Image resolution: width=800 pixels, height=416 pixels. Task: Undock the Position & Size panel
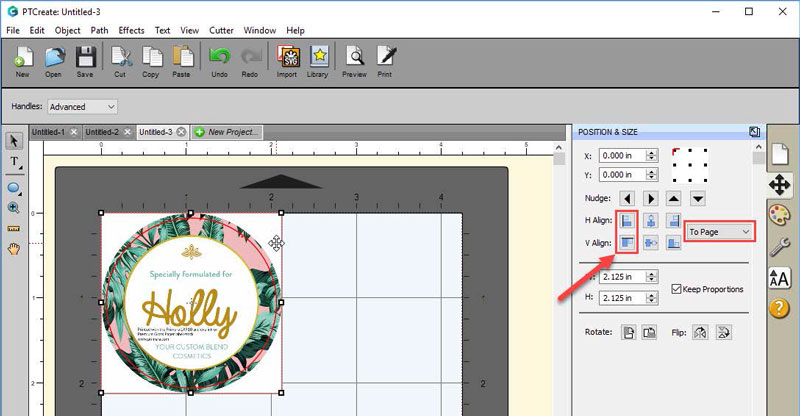click(754, 132)
